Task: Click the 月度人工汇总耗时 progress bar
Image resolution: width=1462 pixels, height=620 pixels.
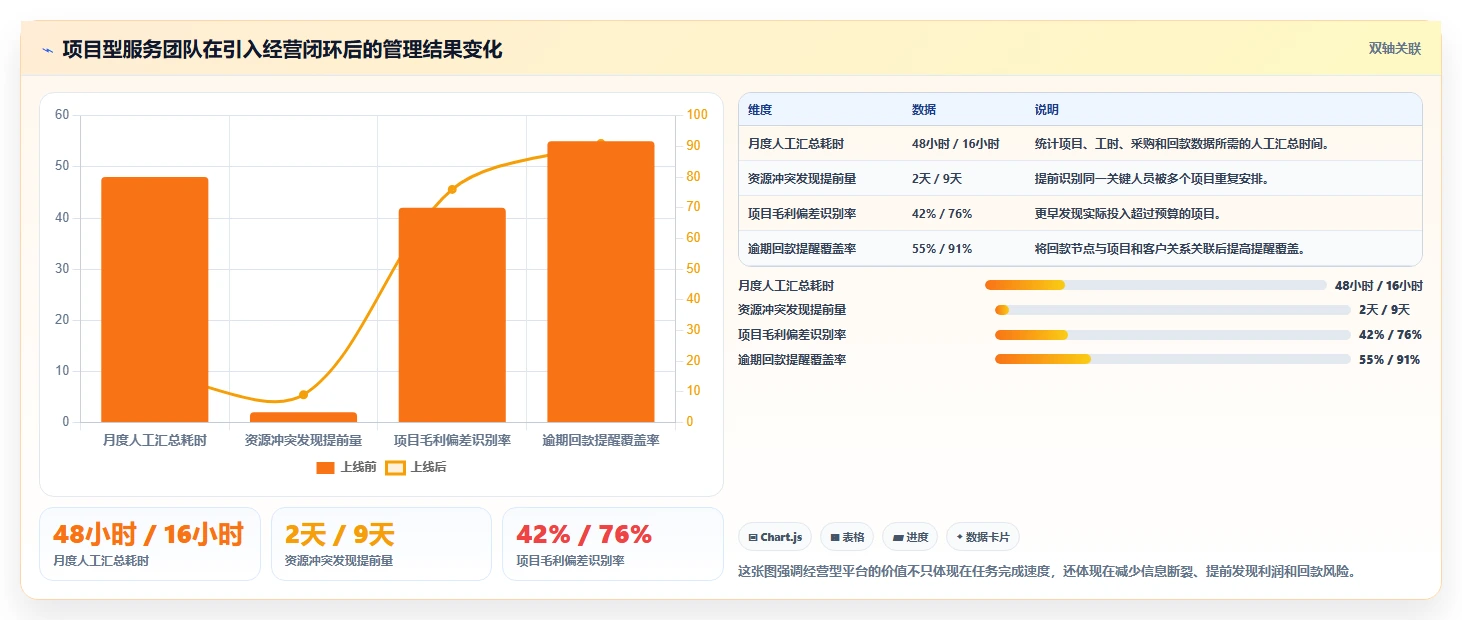Action: tap(1155, 285)
